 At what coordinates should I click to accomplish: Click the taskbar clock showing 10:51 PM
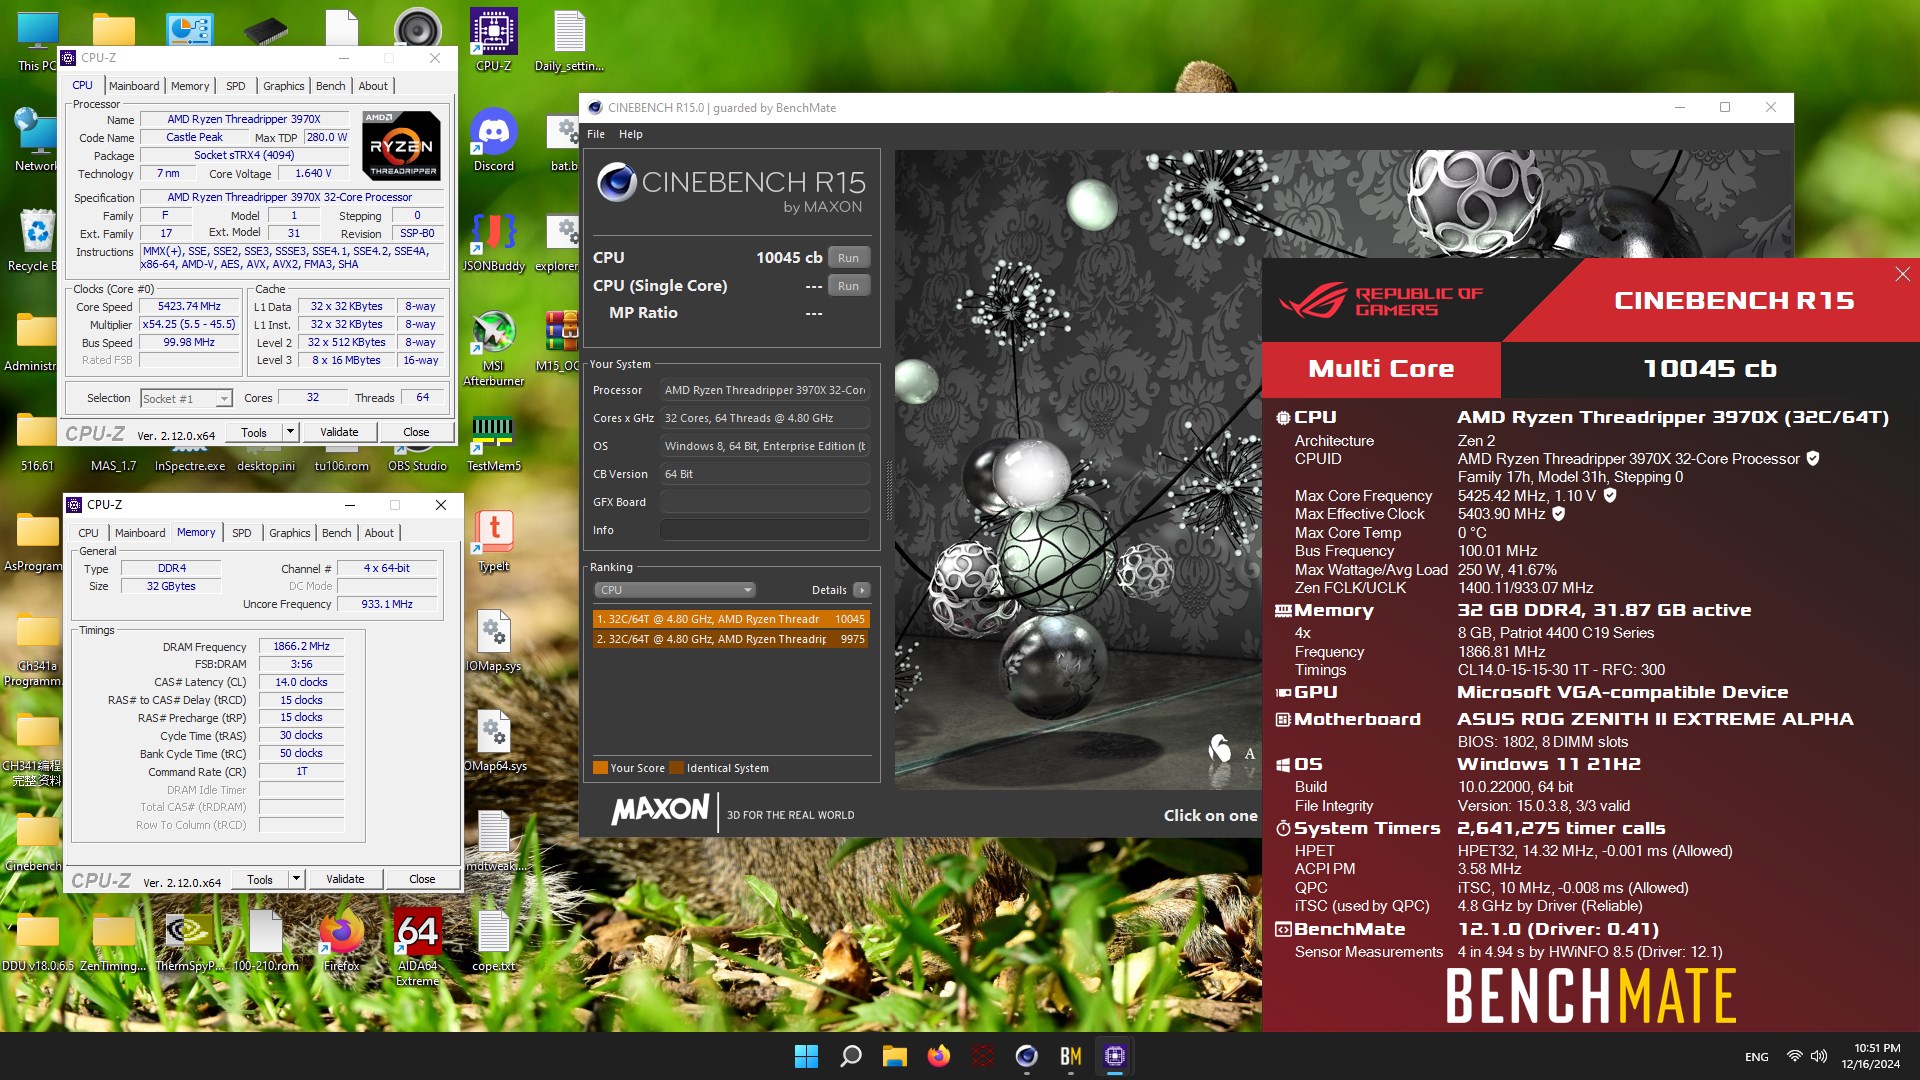(x=1870, y=1056)
